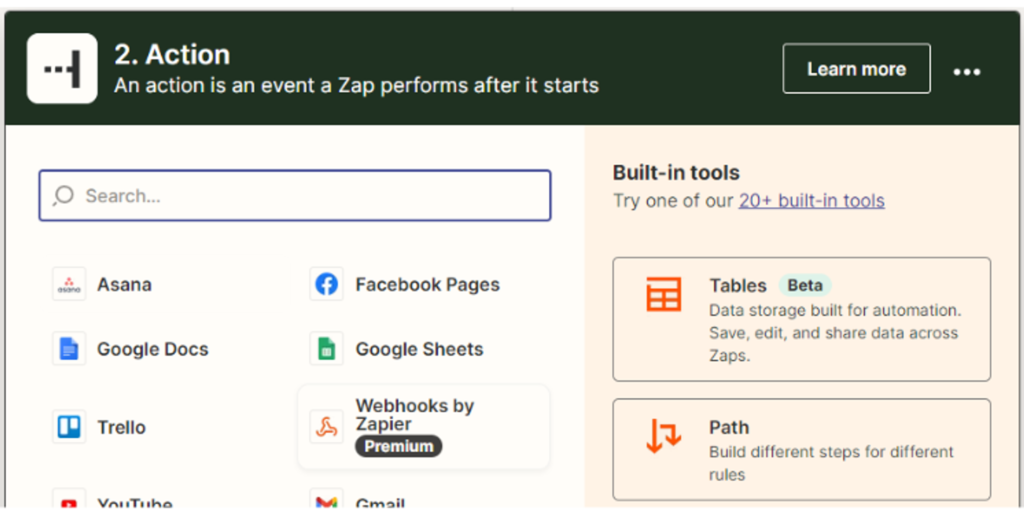Click the 2. Action step title
The image size is (1024, 516).
tap(172, 55)
